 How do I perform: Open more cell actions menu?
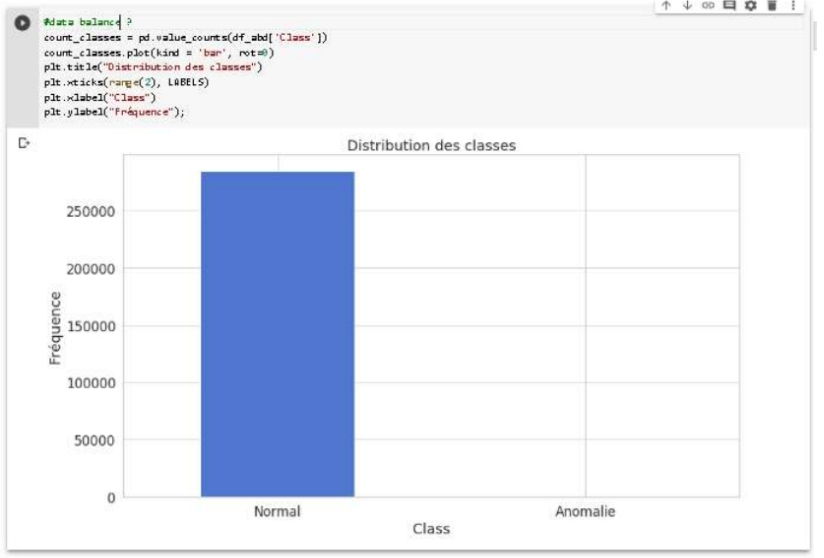coord(793,6)
